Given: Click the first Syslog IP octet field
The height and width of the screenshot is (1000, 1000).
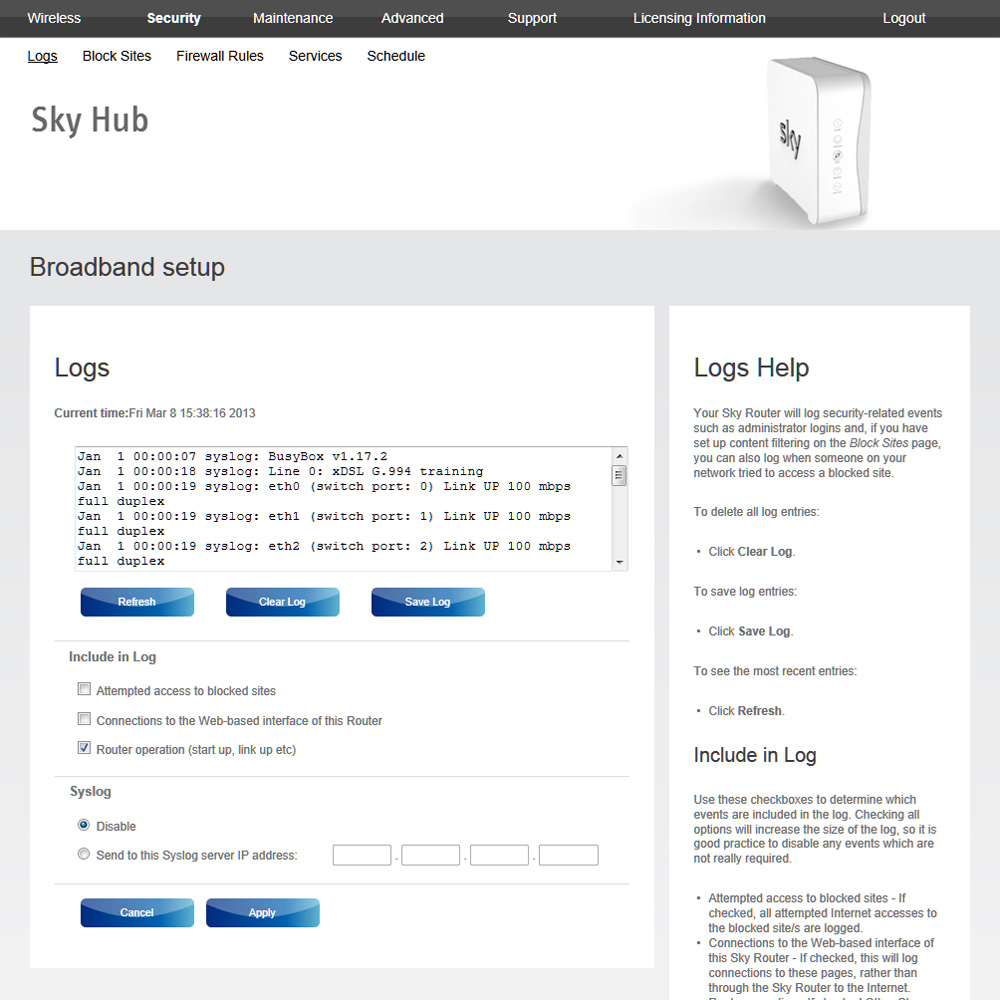Looking at the screenshot, I should pos(362,855).
